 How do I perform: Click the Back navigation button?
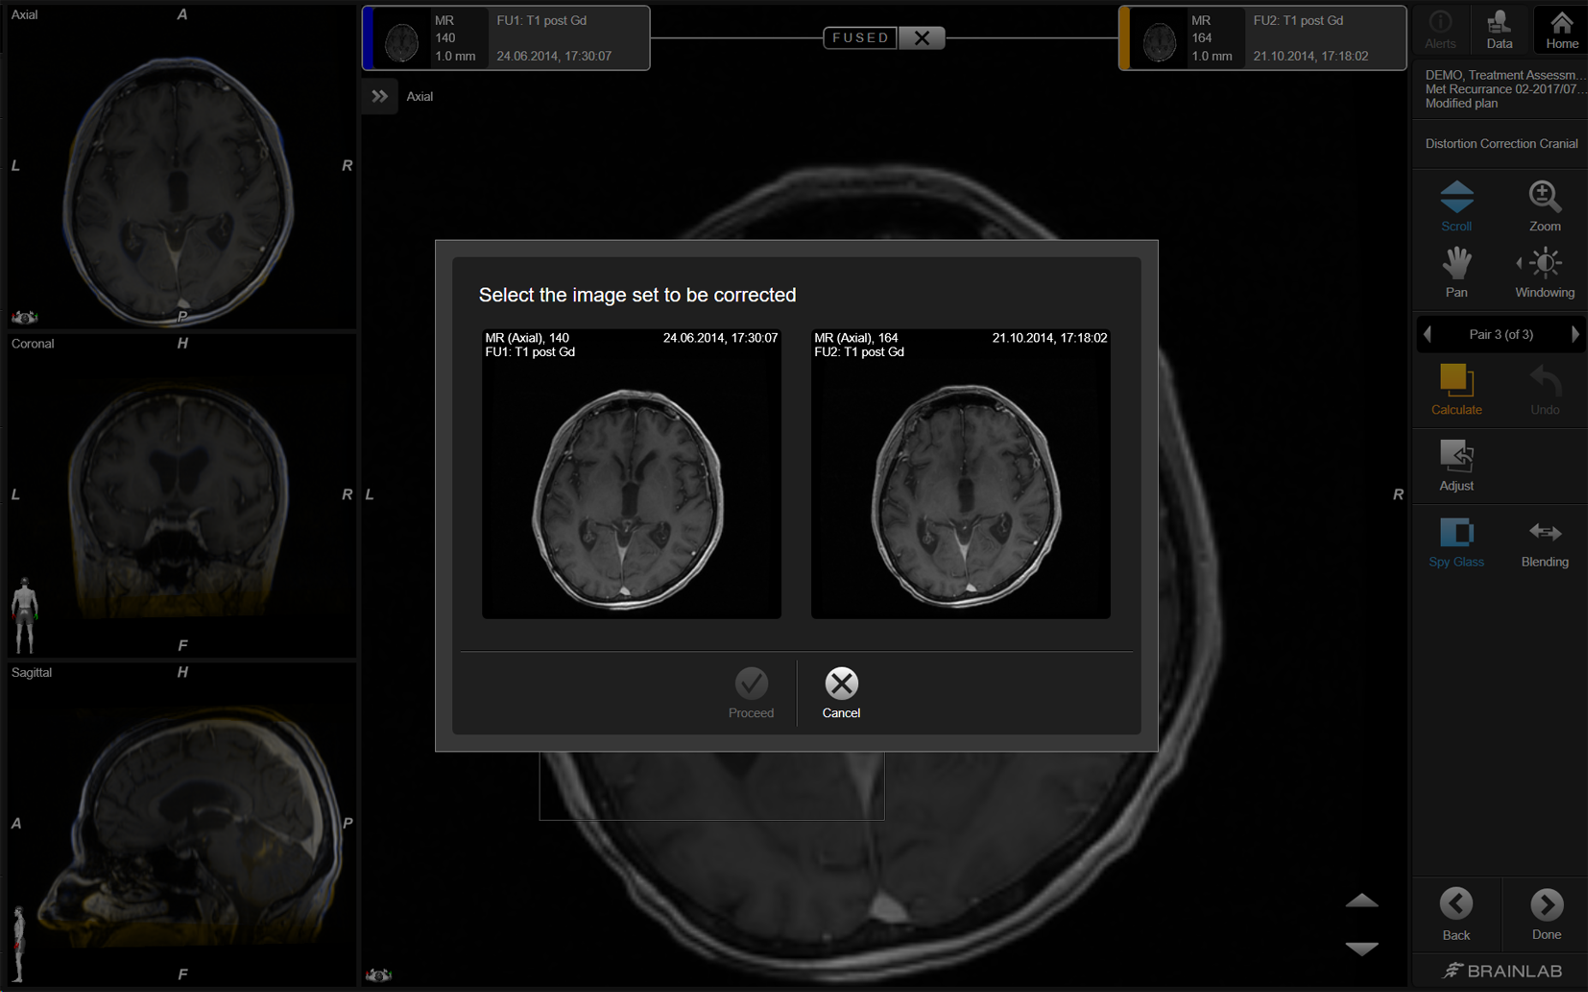pos(1456,914)
